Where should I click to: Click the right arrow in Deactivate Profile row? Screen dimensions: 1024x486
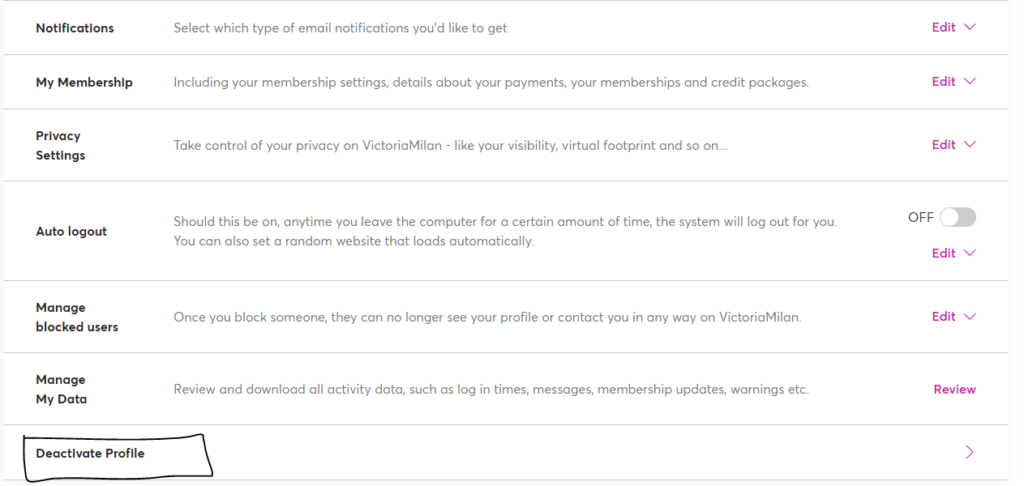[x=970, y=452]
